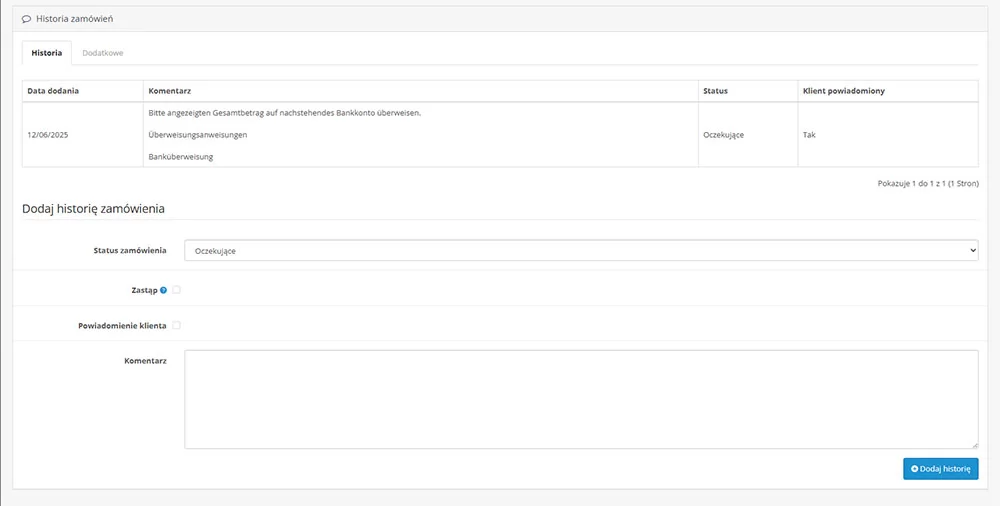Switch to the Historia tab
The width and height of the screenshot is (1000, 506).
pos(46,52)
